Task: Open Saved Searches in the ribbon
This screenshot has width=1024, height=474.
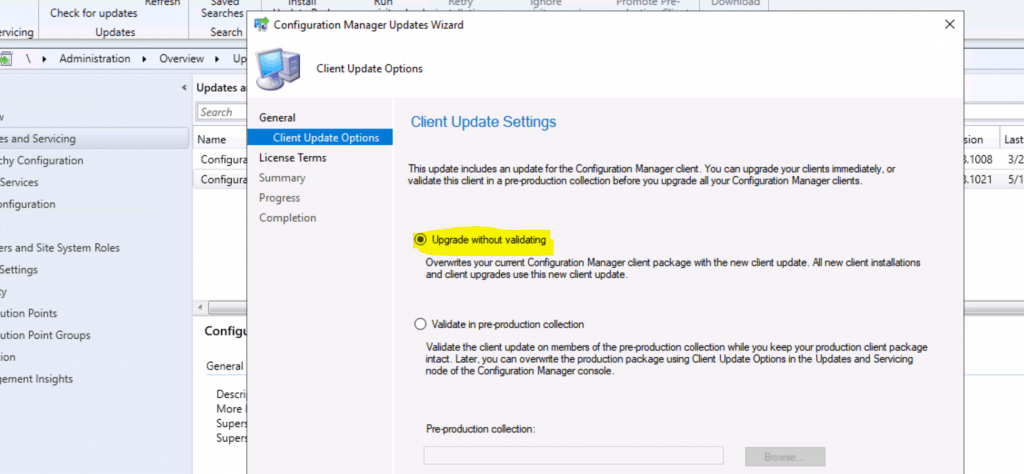Action: 221,9
